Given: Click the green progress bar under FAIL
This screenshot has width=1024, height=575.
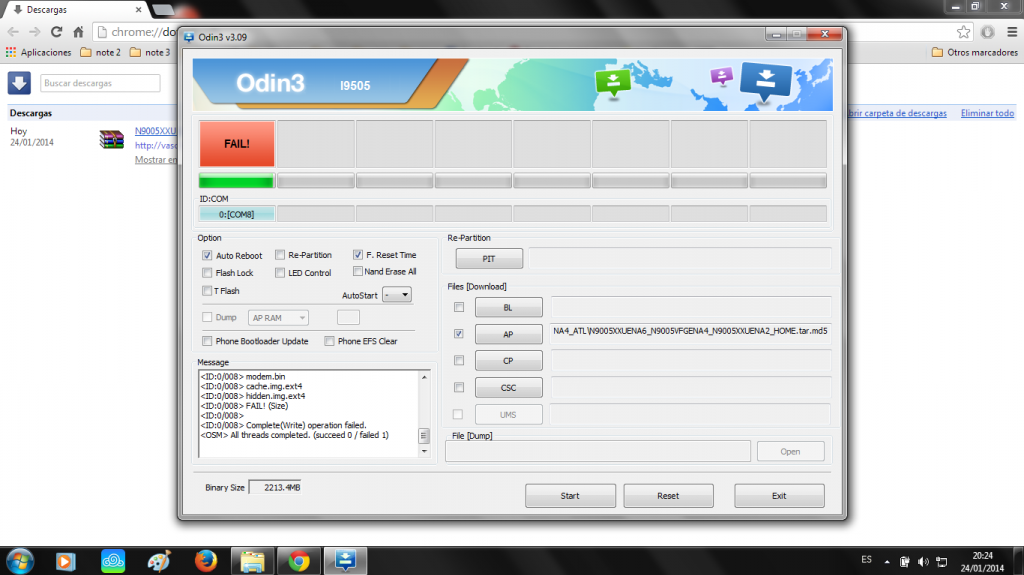Looking at the screenshot, I should pyautogui.click(x=236, y=181).
